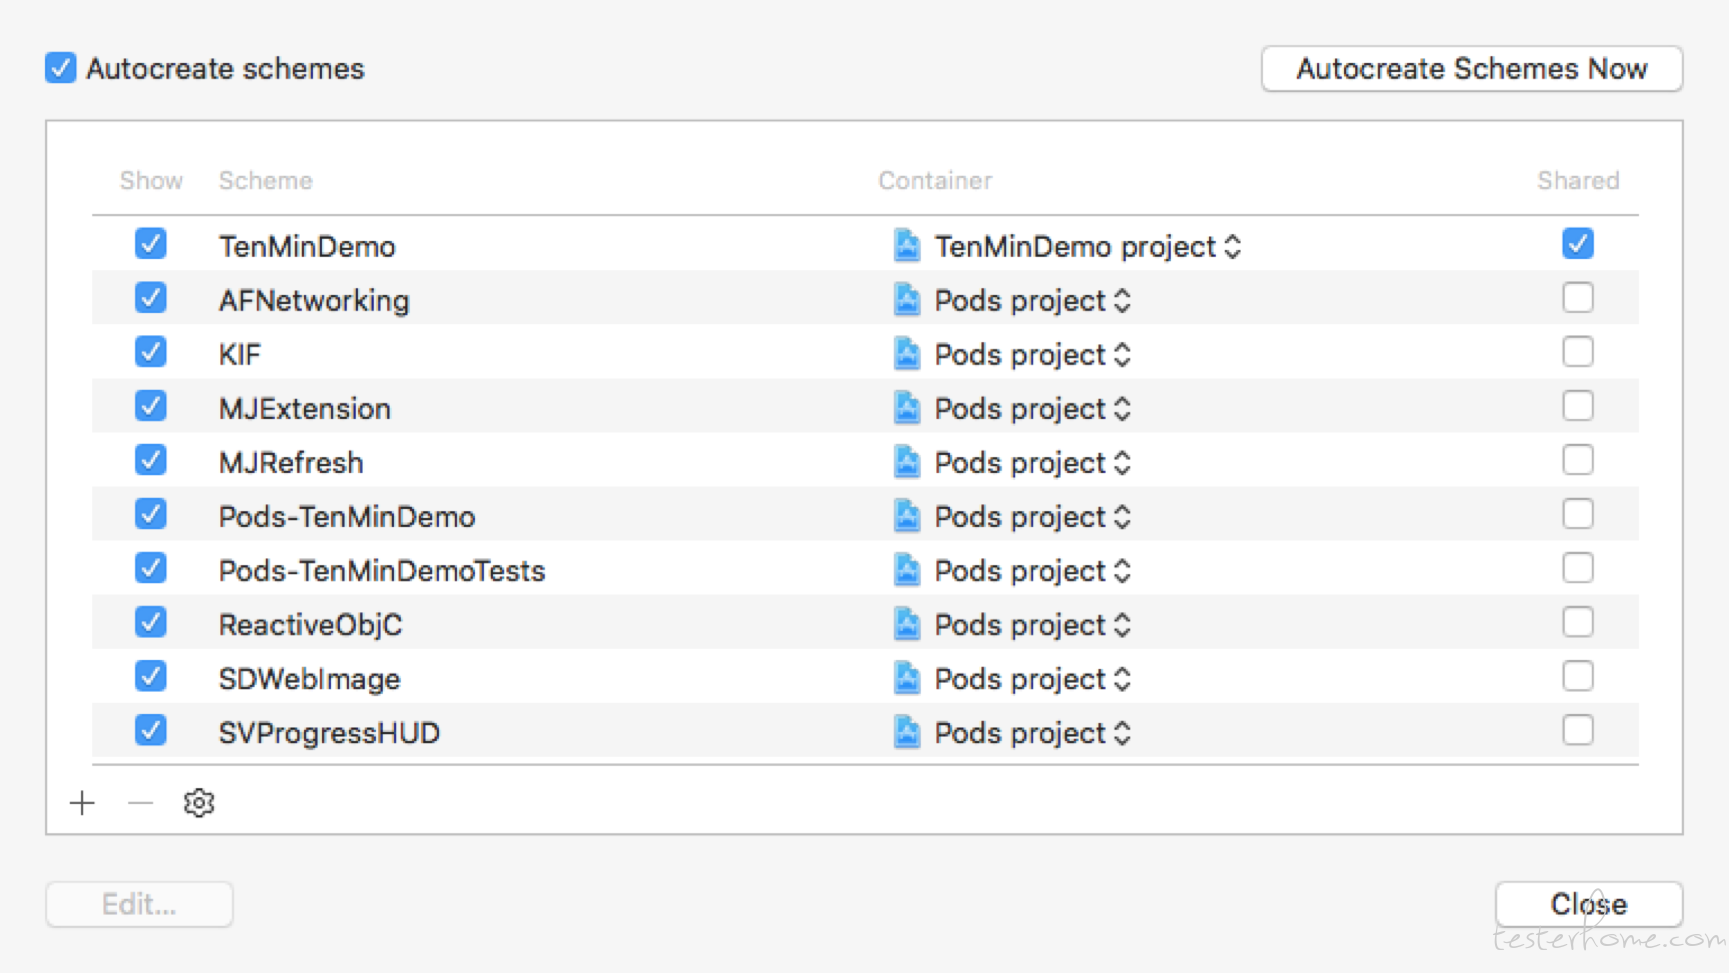
Task: Uncheck Show for SDWebImage scheme
Action: point(151,676)
